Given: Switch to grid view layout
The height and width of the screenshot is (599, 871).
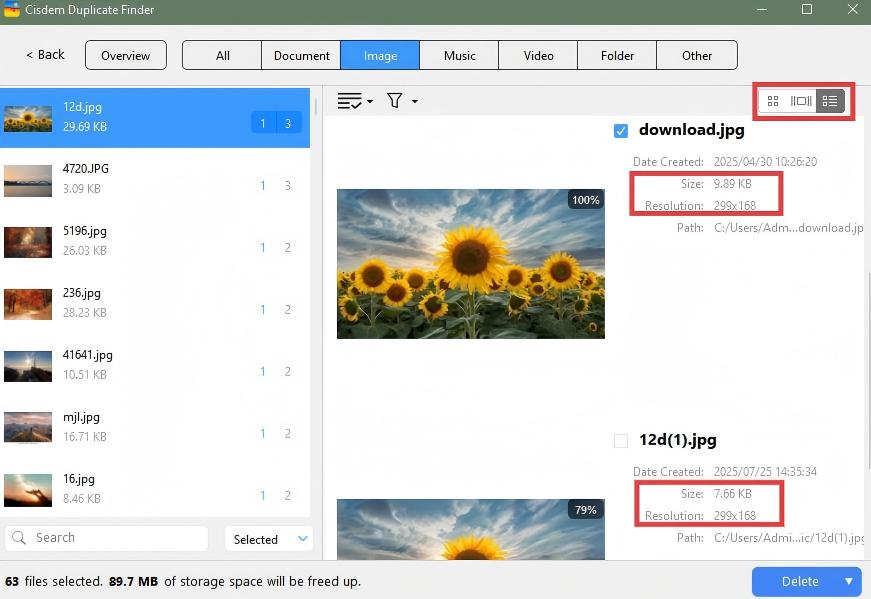Looking at the screenshot, I should (x=772, y=100).
